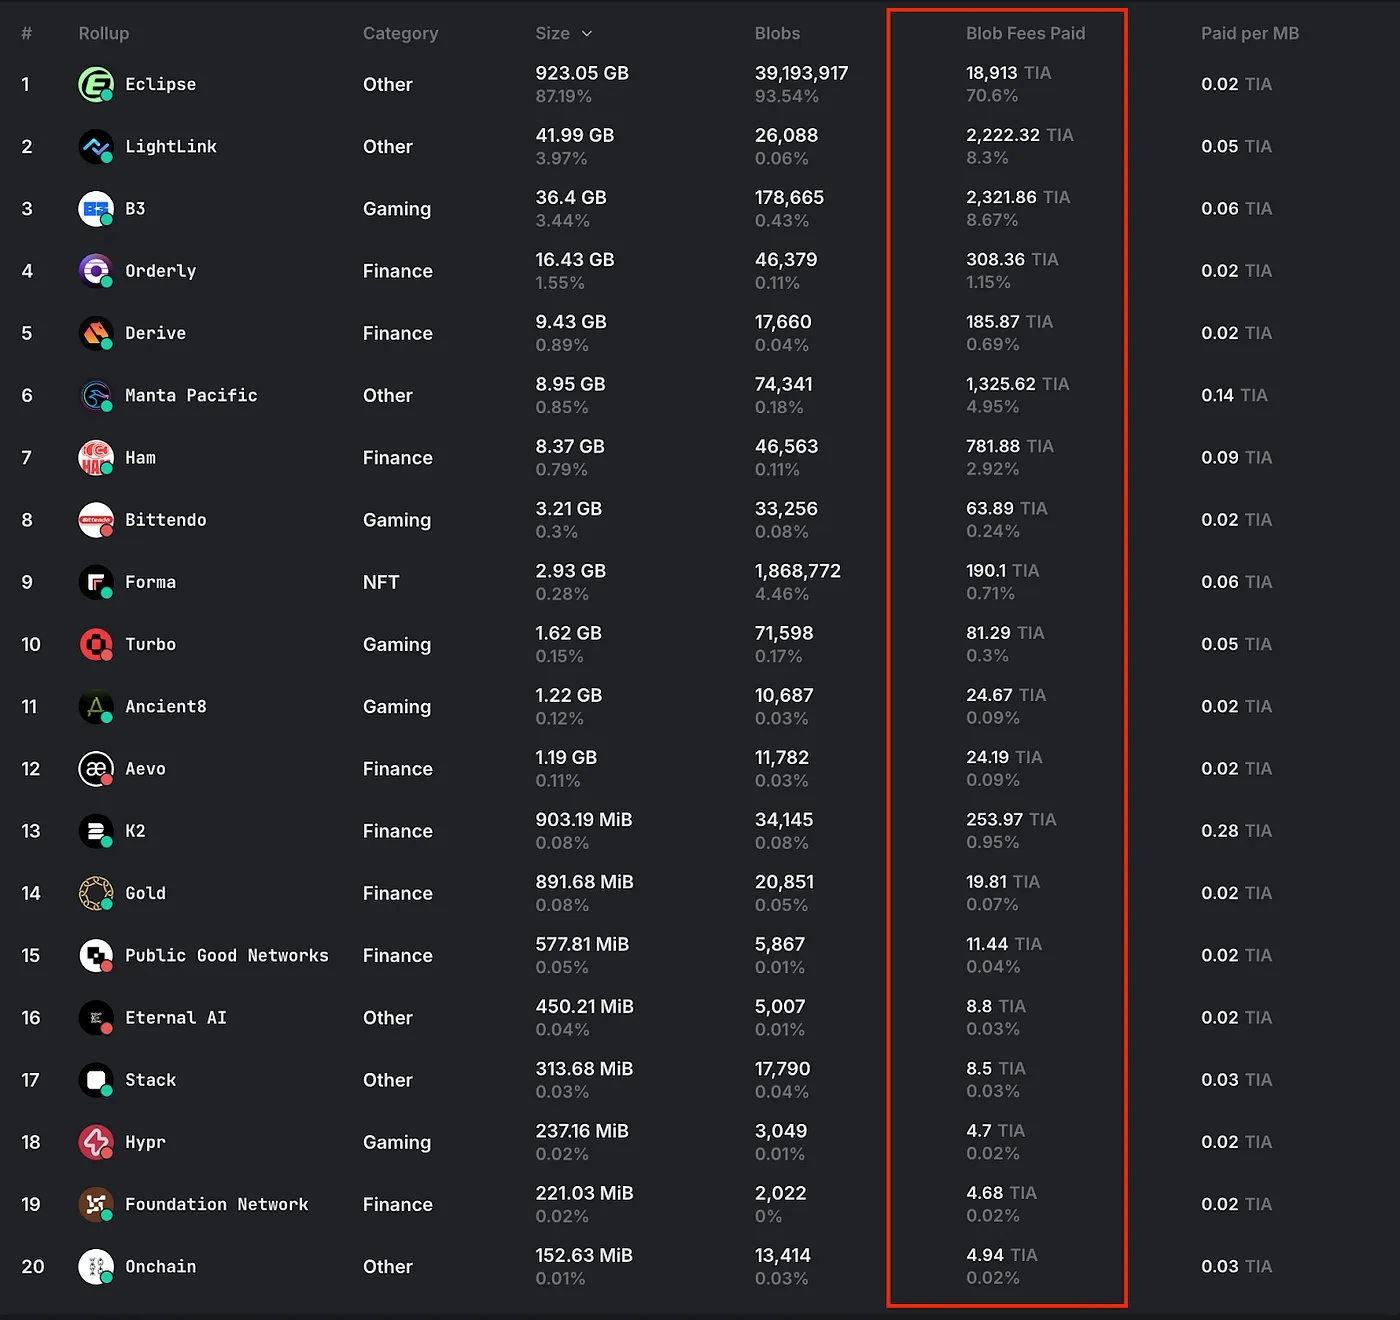Click the Category column header

400,34
